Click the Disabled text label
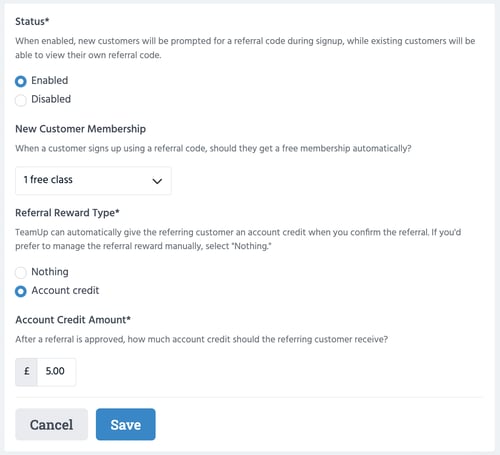The width and height of the screenshot is (500, 455). click(x=51, y=99)
